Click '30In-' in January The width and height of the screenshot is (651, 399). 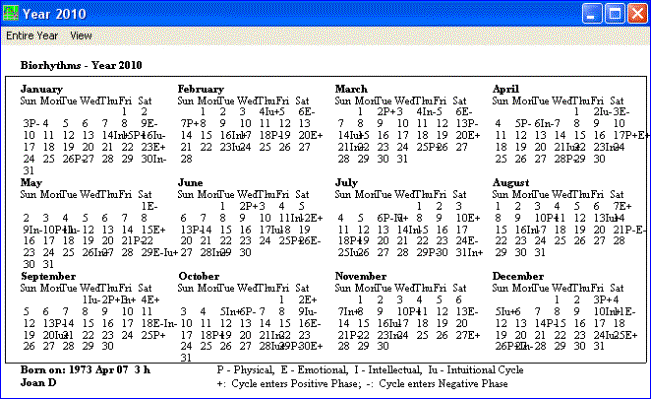click(x=153, y=159)
